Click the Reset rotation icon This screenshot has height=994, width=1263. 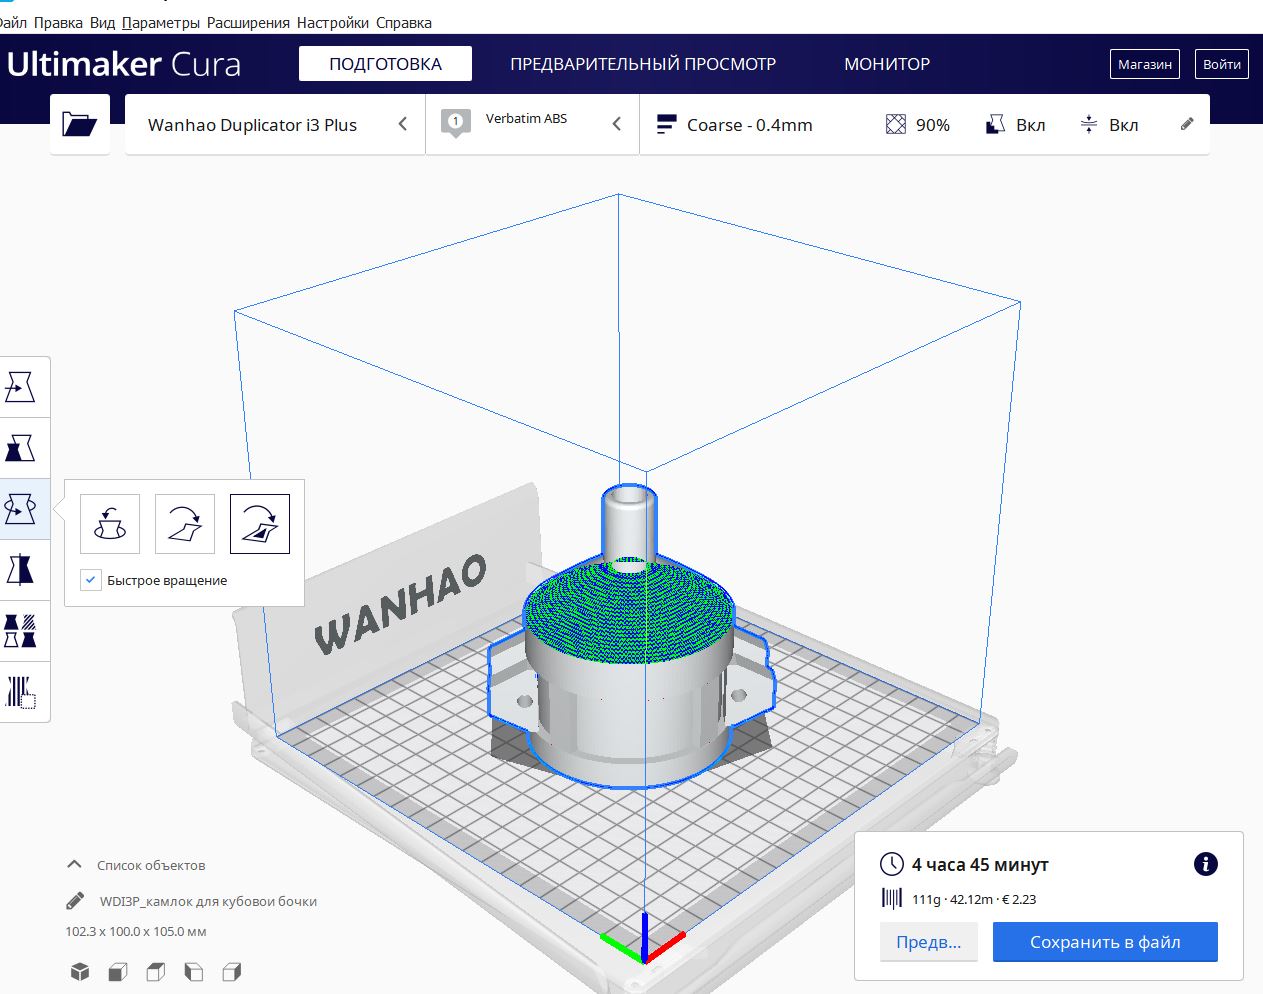(110, 523)
